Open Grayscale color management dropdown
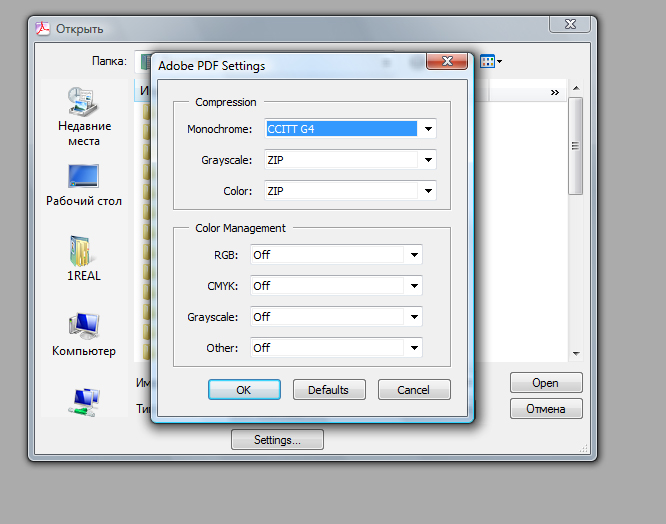Screen dimensions: 666x524 [336, 317]
